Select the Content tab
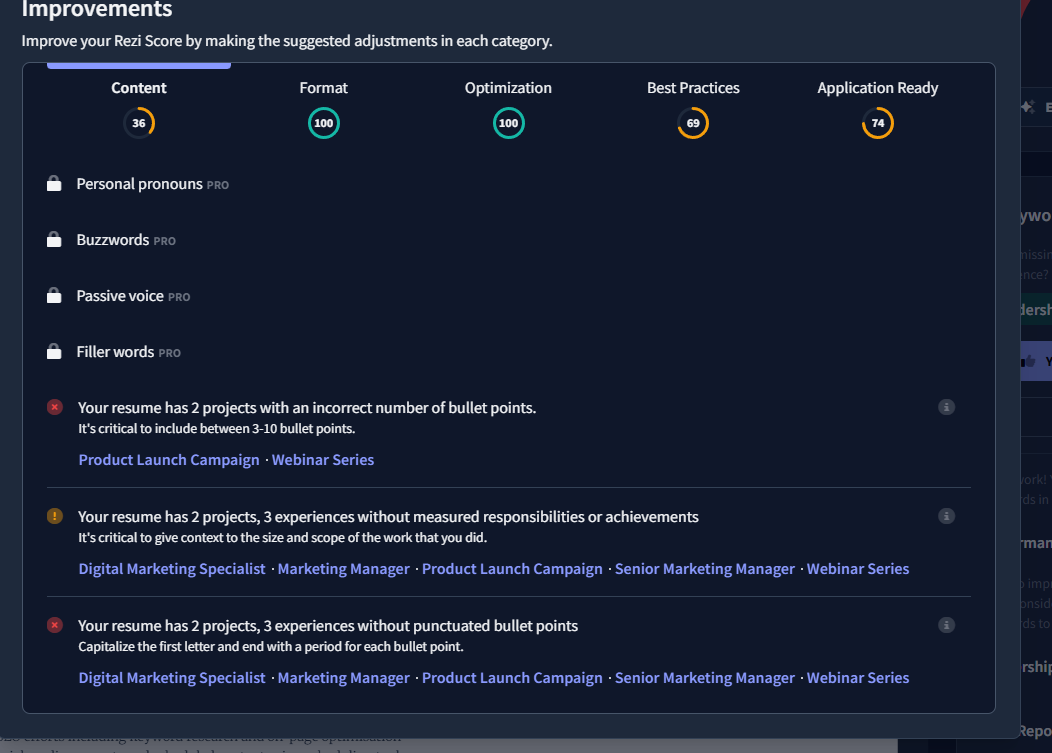This screenshot has height=753, width=1052. (x=139, y=88)
